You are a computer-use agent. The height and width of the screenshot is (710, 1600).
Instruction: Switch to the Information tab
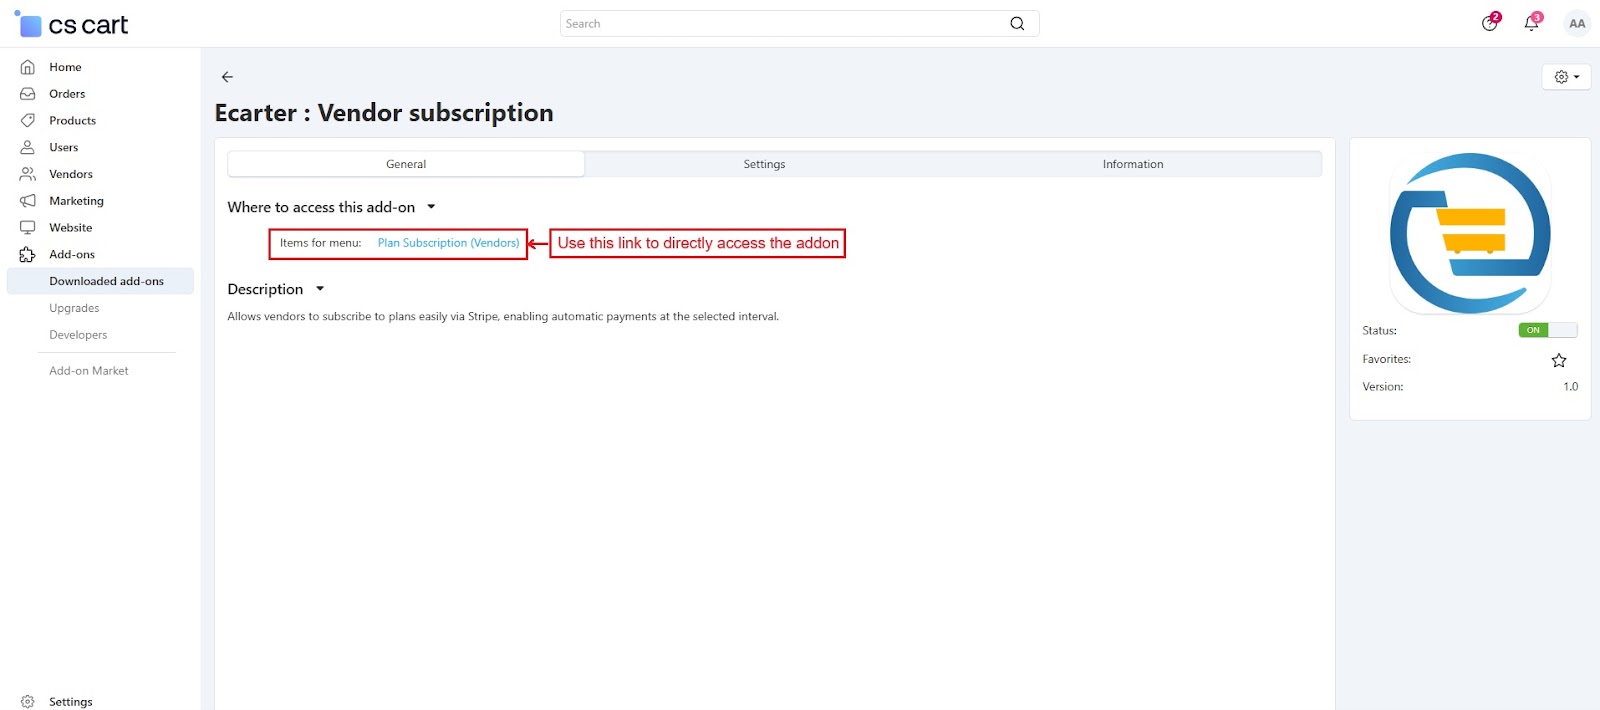1133,164
